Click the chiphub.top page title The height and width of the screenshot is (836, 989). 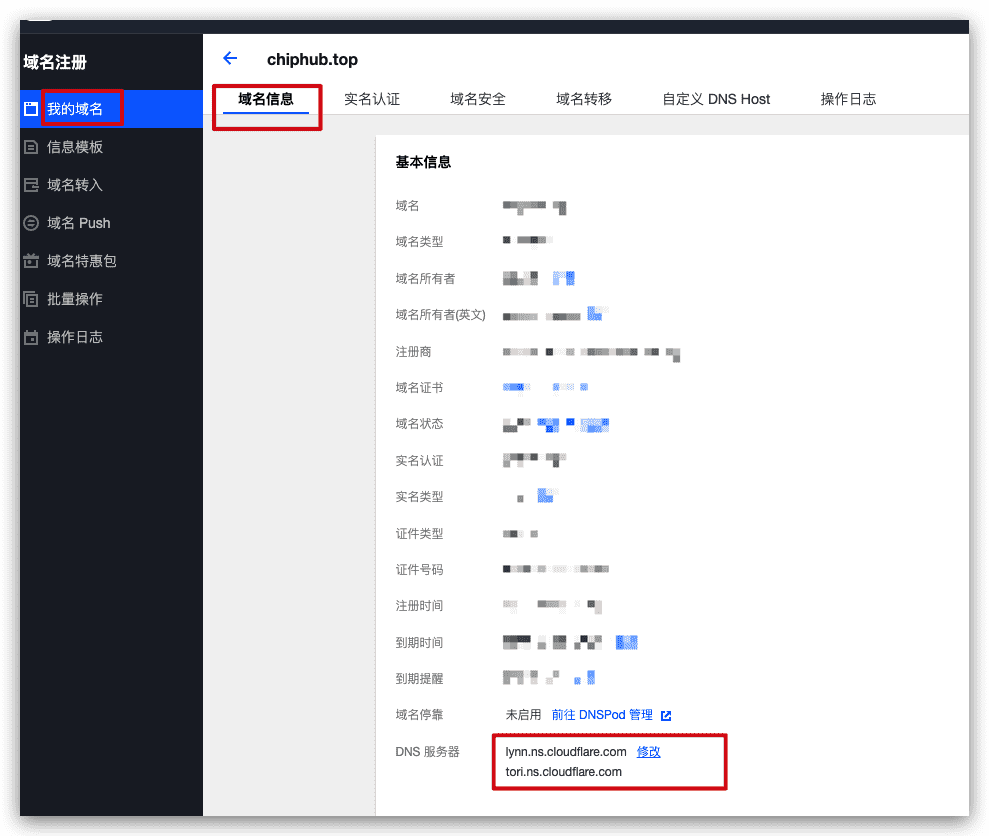click(312, 59)
